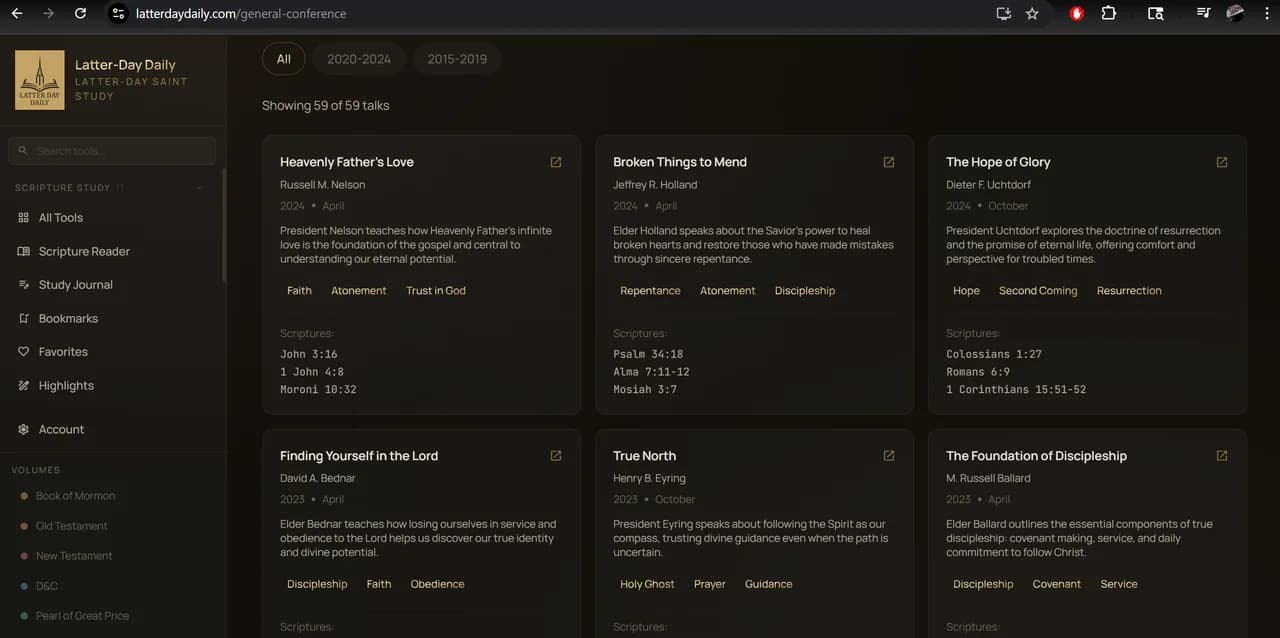Click the browser back arrow

(17, 14)
